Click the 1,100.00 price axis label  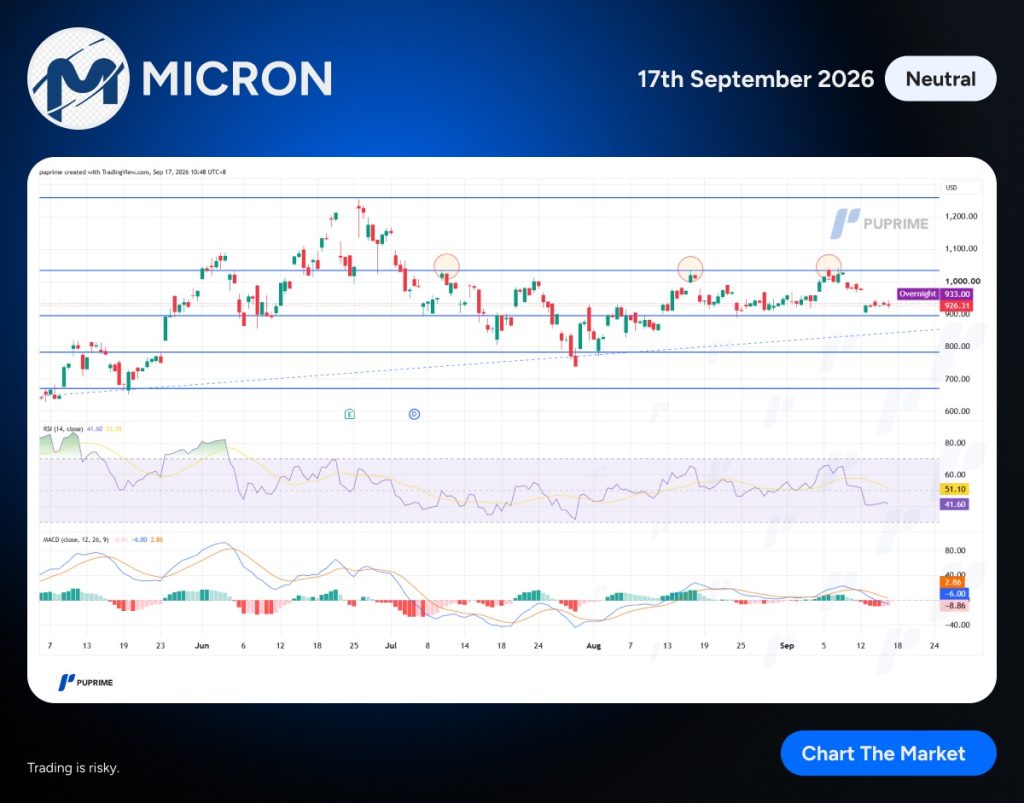[961, 249]
